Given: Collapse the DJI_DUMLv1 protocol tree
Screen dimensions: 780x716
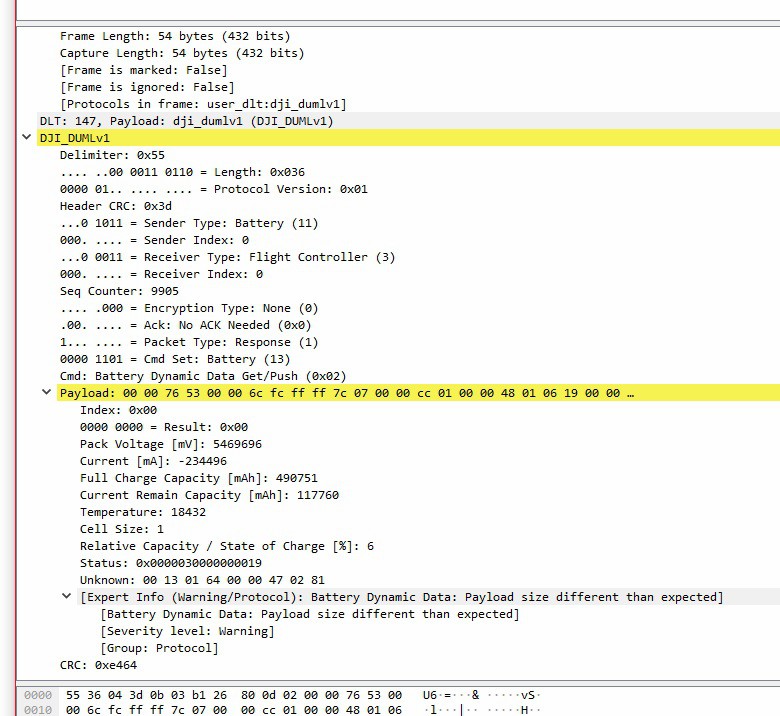Looking at the screenshot, I should pyautogui.click(x=27, y=137).
